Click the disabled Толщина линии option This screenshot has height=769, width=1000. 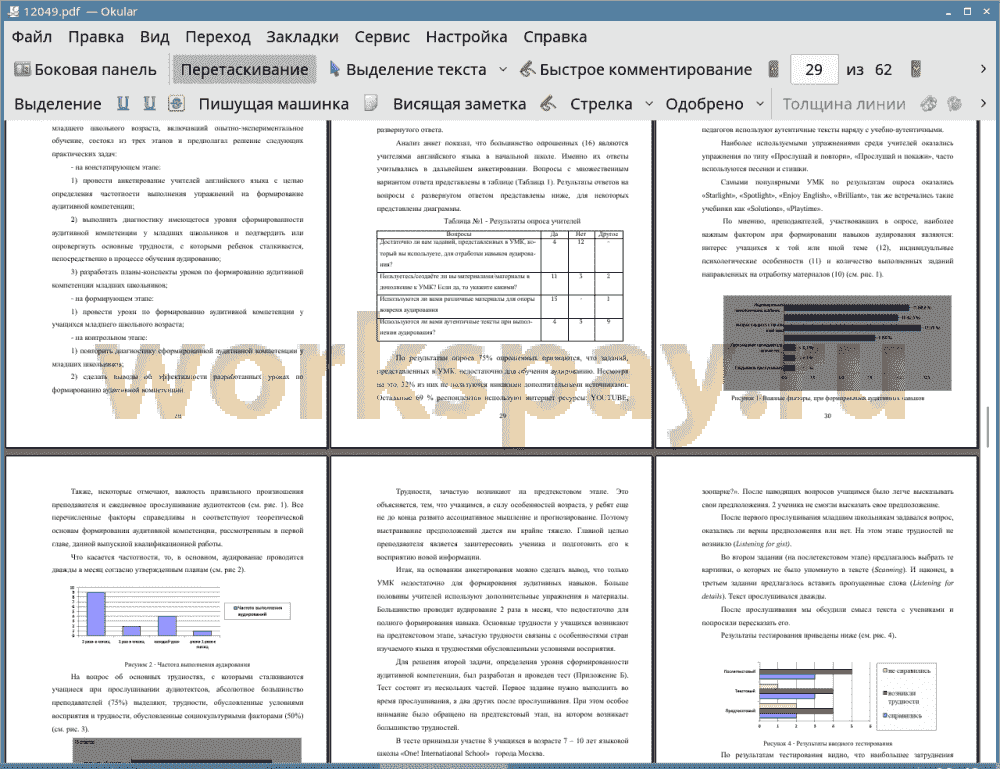coord(844,104)
